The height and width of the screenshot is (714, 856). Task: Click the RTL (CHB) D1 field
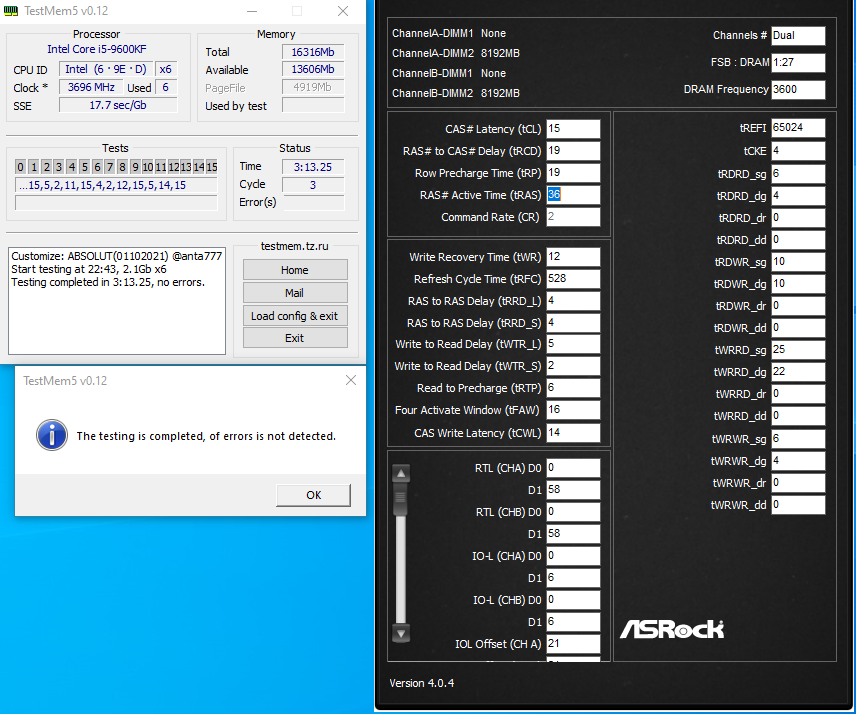pyautogui.click(x=573, y=533)
